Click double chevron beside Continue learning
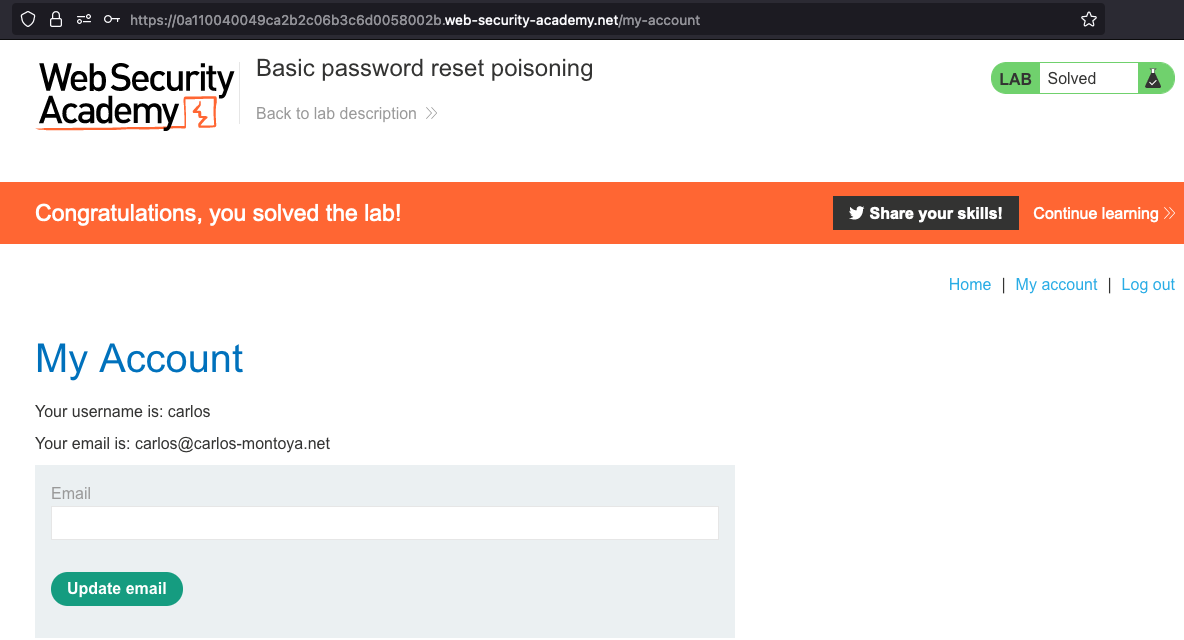Viewport: 1184px width, 640px height. click(1168, 213)
